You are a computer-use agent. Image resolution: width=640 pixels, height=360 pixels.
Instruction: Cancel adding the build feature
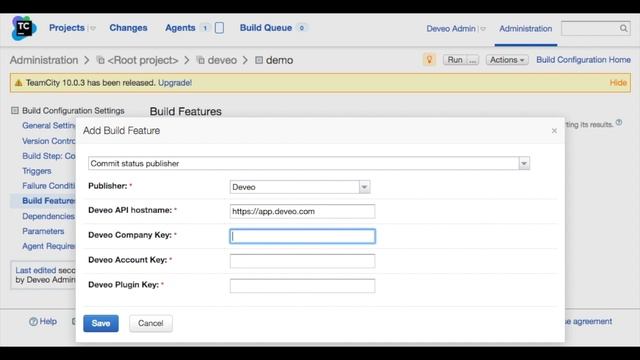[151, 323]
